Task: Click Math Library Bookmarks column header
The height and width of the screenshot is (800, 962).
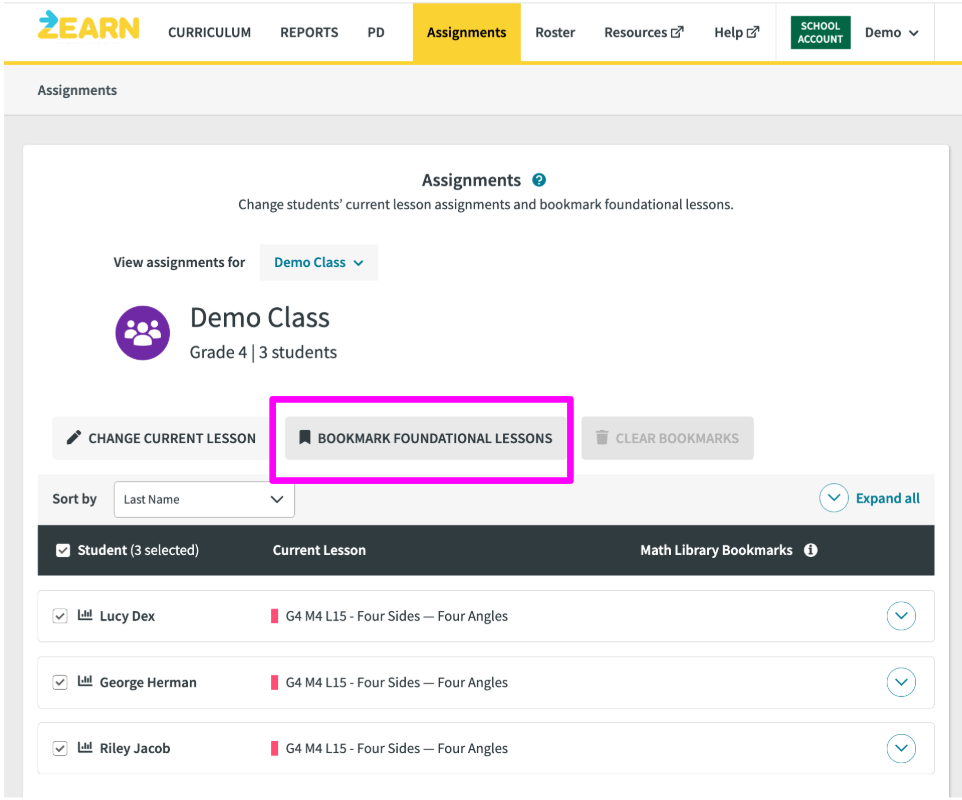Action: [716, 550]
